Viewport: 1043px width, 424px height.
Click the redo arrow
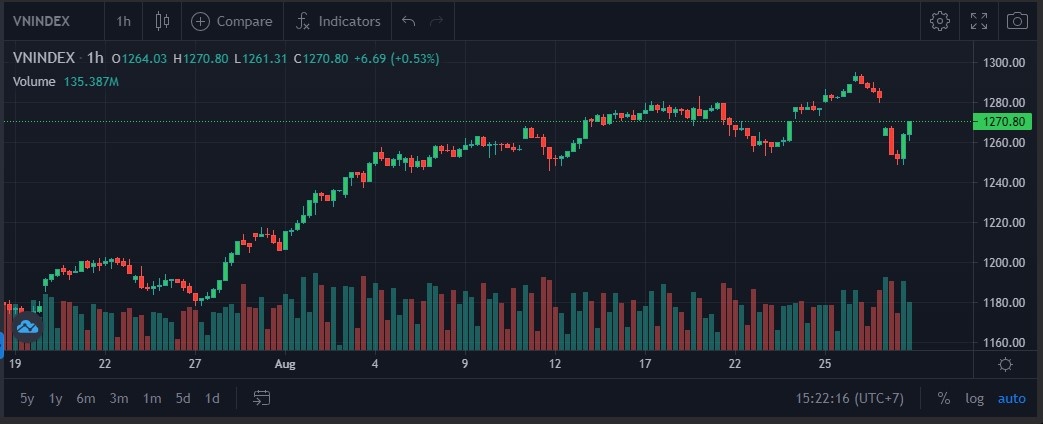(x=436, y=21)
